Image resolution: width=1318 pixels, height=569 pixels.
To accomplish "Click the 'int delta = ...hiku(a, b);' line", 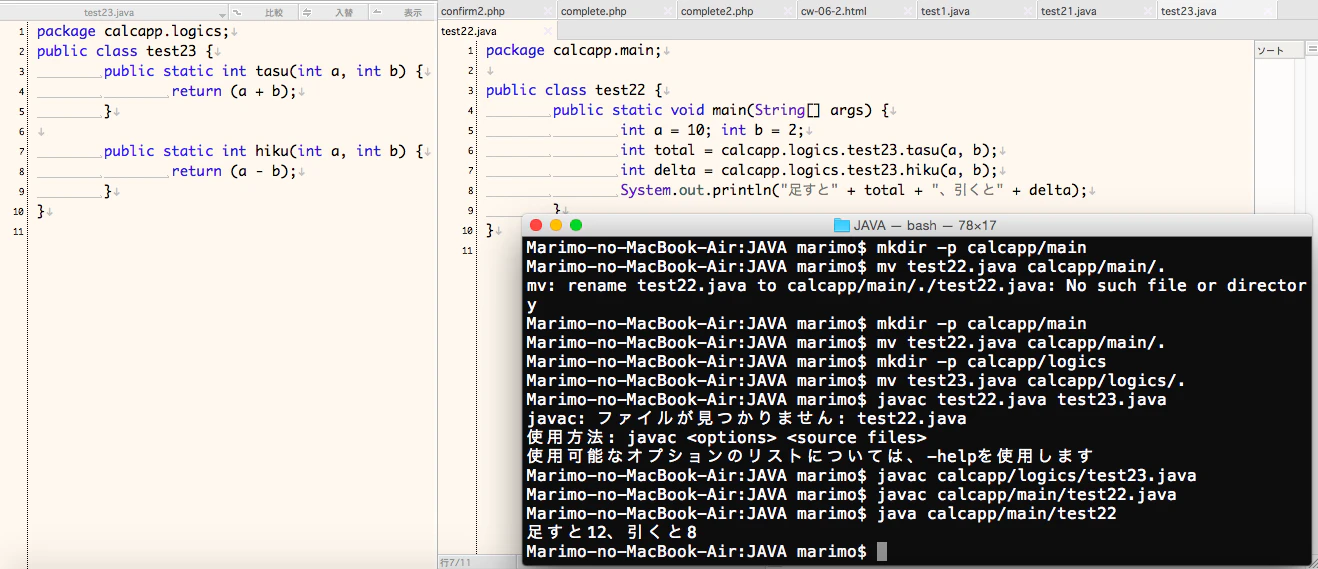I will (x=809, y=170).
